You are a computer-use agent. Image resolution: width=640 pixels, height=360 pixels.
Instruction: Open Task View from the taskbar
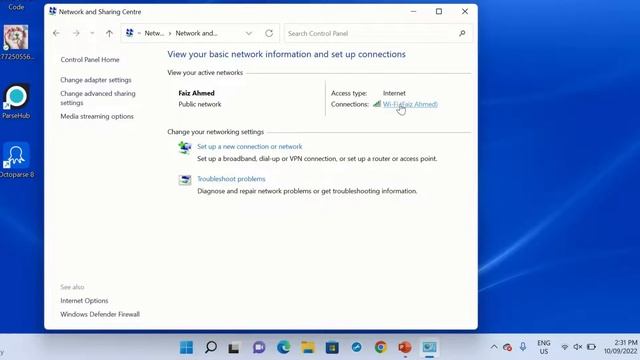point(234,347)
